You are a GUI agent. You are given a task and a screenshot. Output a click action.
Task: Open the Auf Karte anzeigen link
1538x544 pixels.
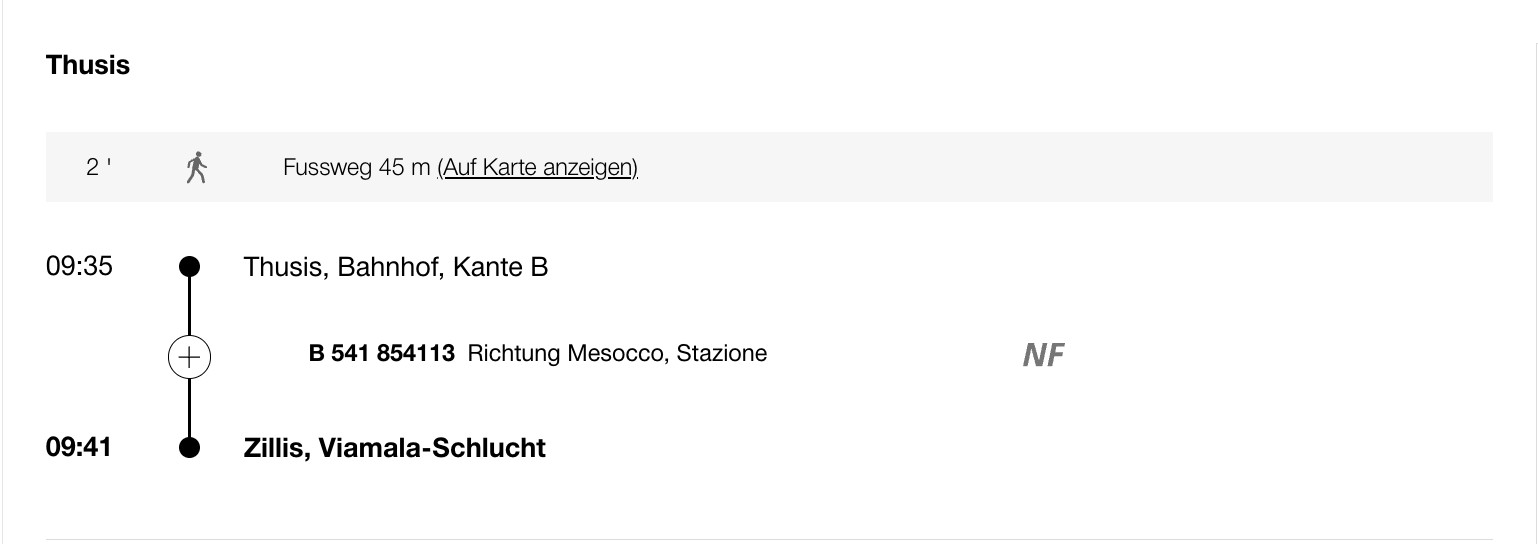pyautogui.click(x=538, y=167)
